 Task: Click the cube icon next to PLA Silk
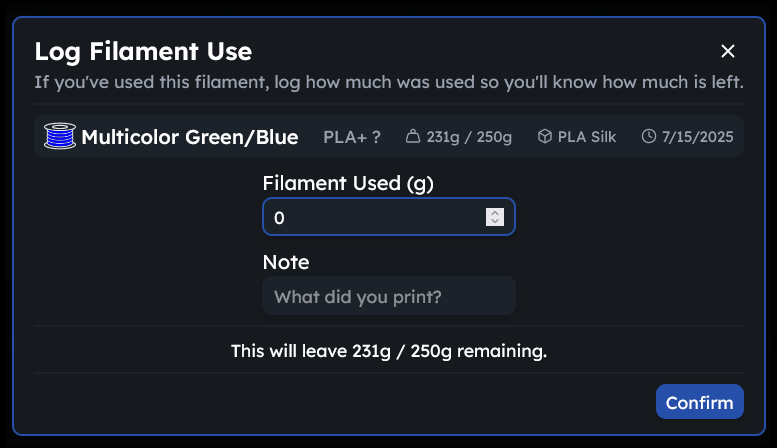pos(545,136)
